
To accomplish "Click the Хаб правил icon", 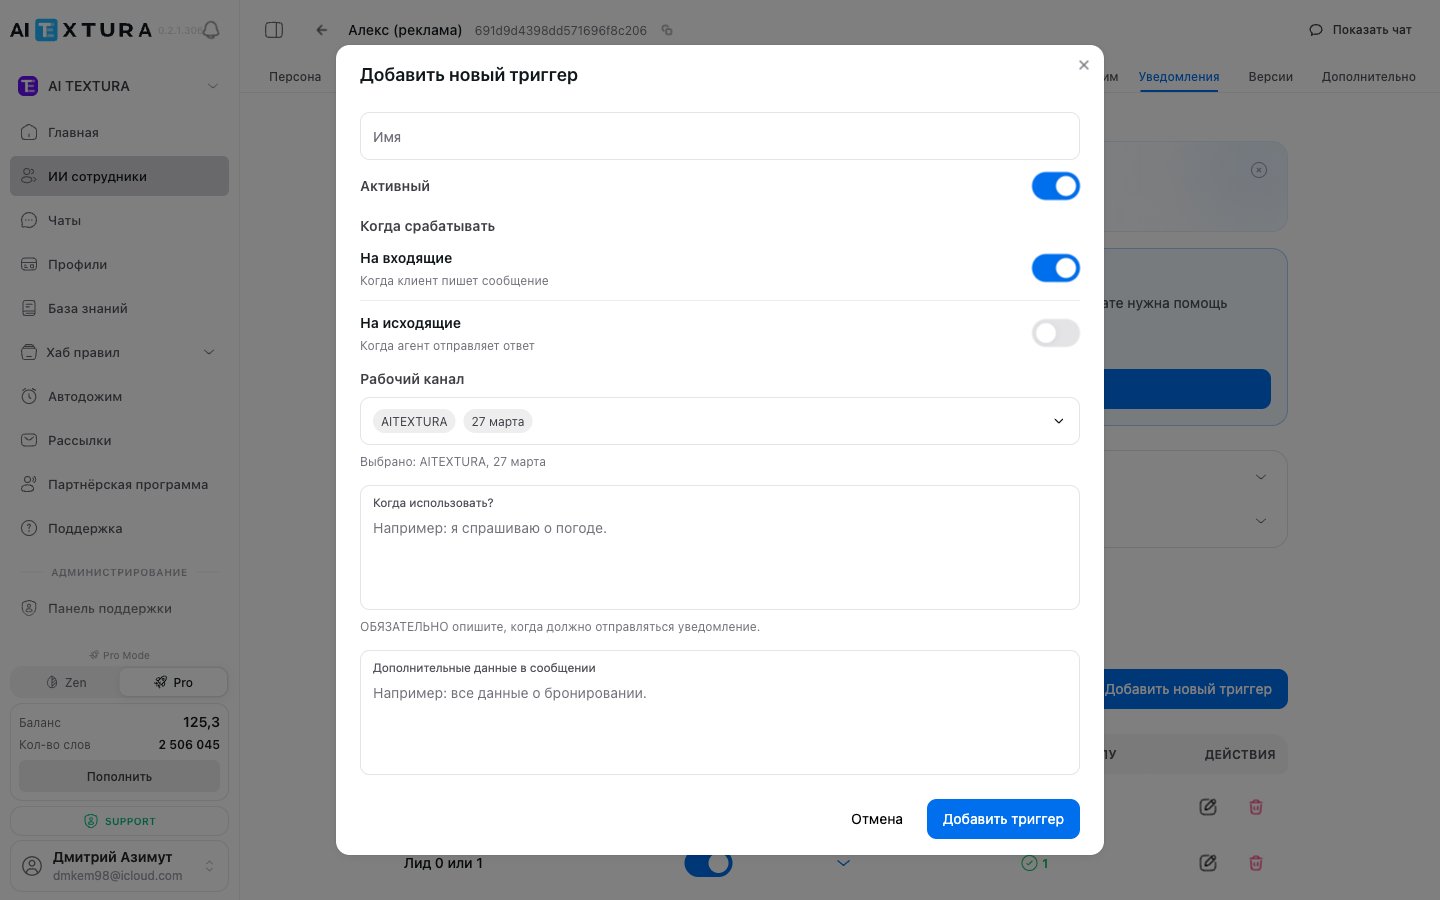I will tap(29, 352).
